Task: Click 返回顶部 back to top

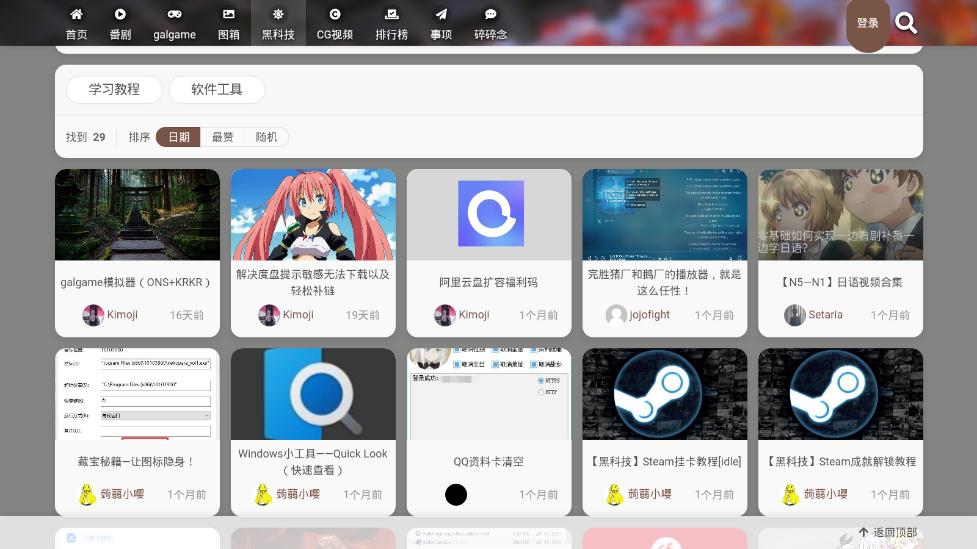Action: (x=888, y=532)
